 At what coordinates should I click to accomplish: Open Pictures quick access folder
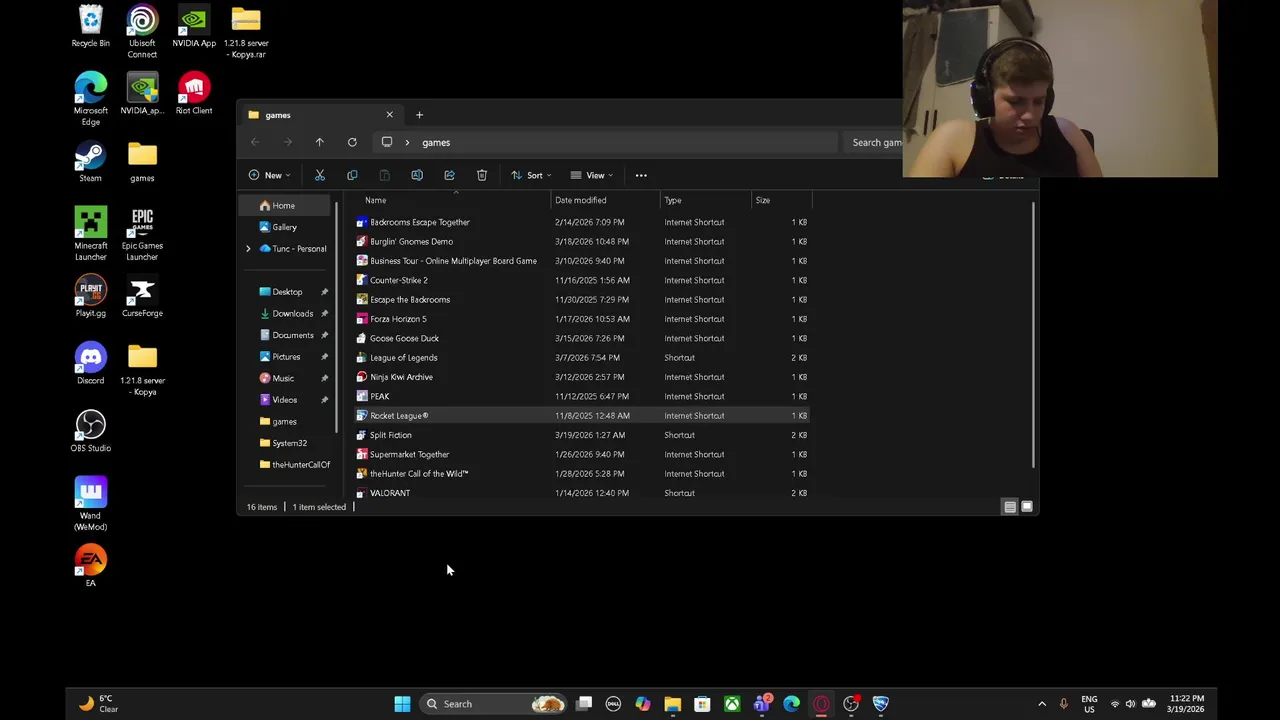(288, 357)
